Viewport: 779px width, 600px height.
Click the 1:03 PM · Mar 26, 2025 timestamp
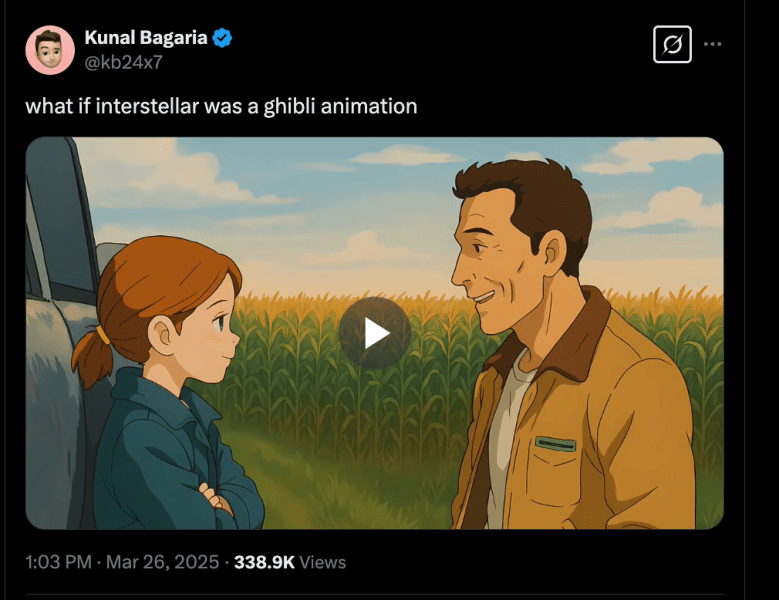(122, 562)
